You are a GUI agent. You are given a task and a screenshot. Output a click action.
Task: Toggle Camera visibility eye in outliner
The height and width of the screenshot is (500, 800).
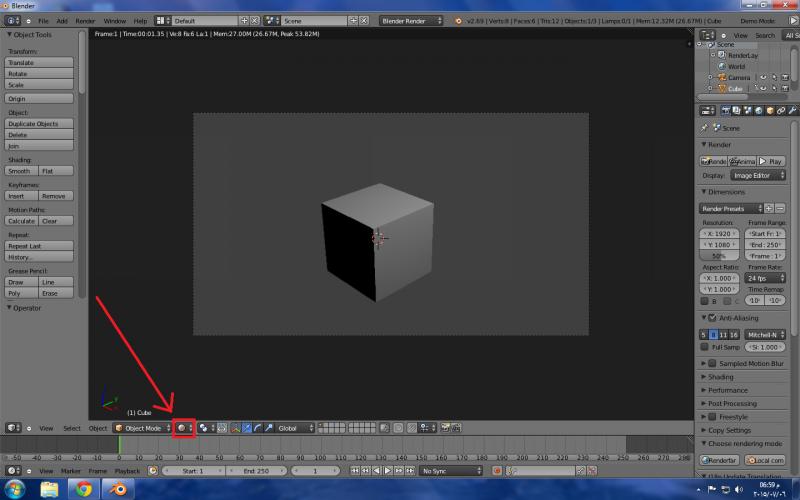(763, 78)
